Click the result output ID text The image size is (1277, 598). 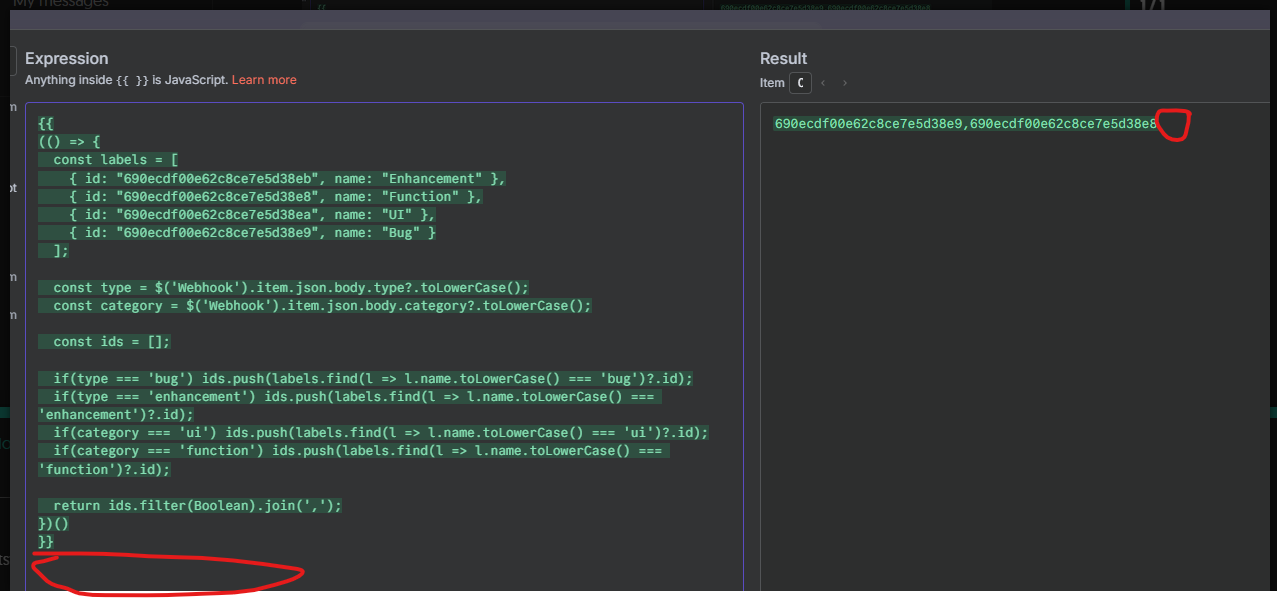pos(965,124)
